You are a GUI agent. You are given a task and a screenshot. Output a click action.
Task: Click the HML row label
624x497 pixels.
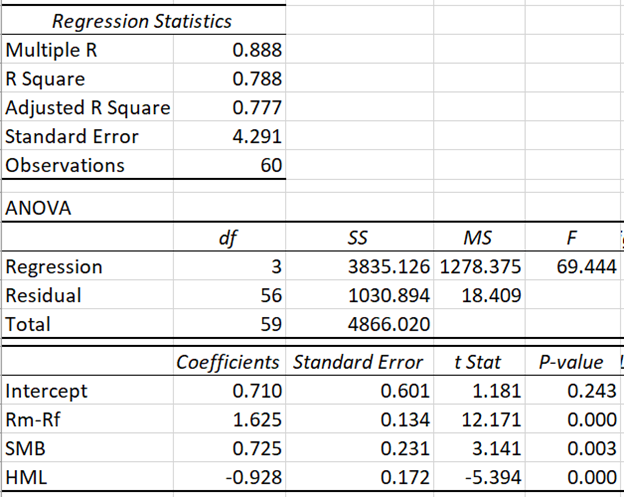[26, 477]
